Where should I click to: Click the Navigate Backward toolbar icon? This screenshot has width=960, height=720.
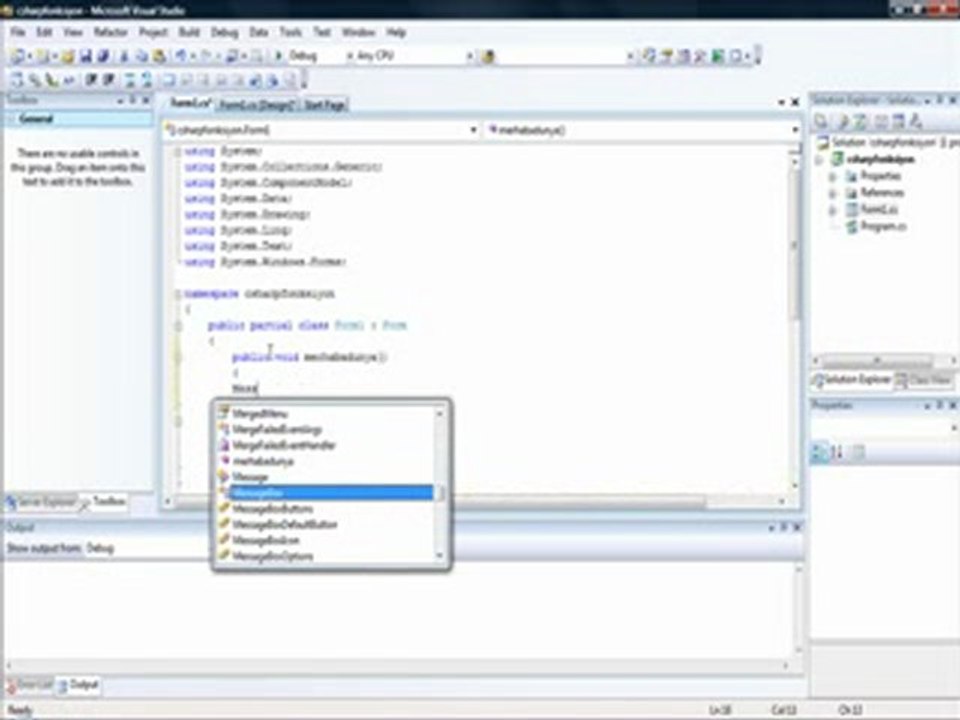pyautogui.click(x=232, y=56)
